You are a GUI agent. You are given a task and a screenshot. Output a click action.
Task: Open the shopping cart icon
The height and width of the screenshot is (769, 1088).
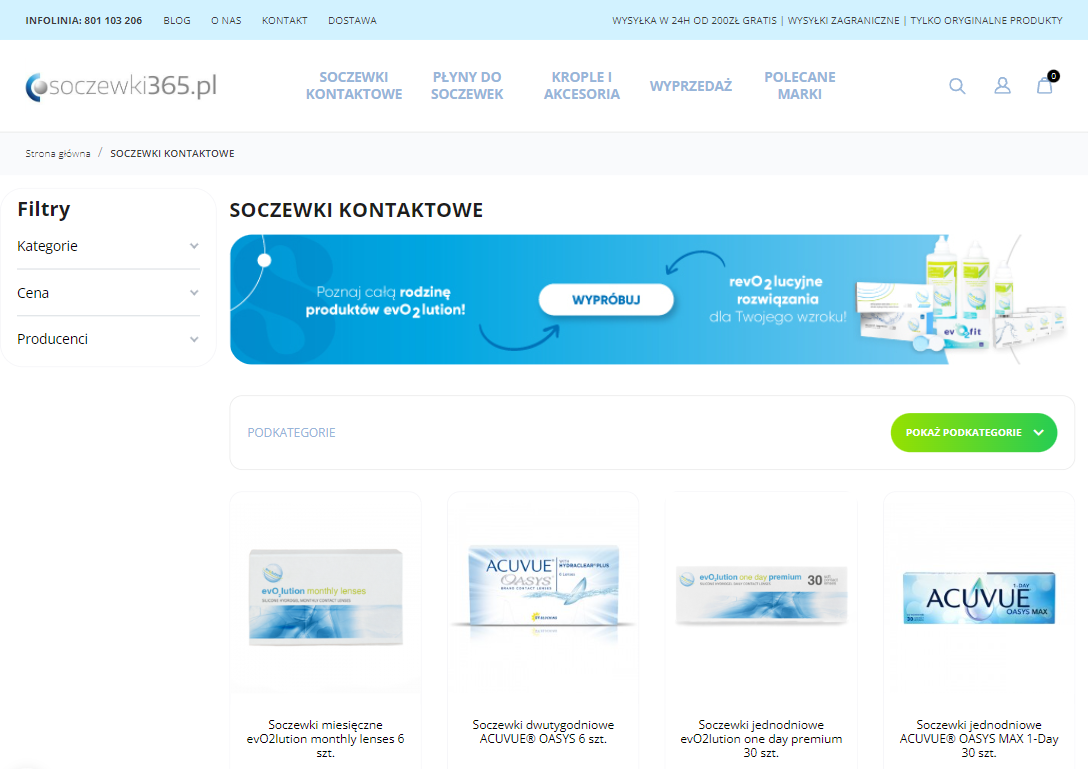[x=1045, y=85]
